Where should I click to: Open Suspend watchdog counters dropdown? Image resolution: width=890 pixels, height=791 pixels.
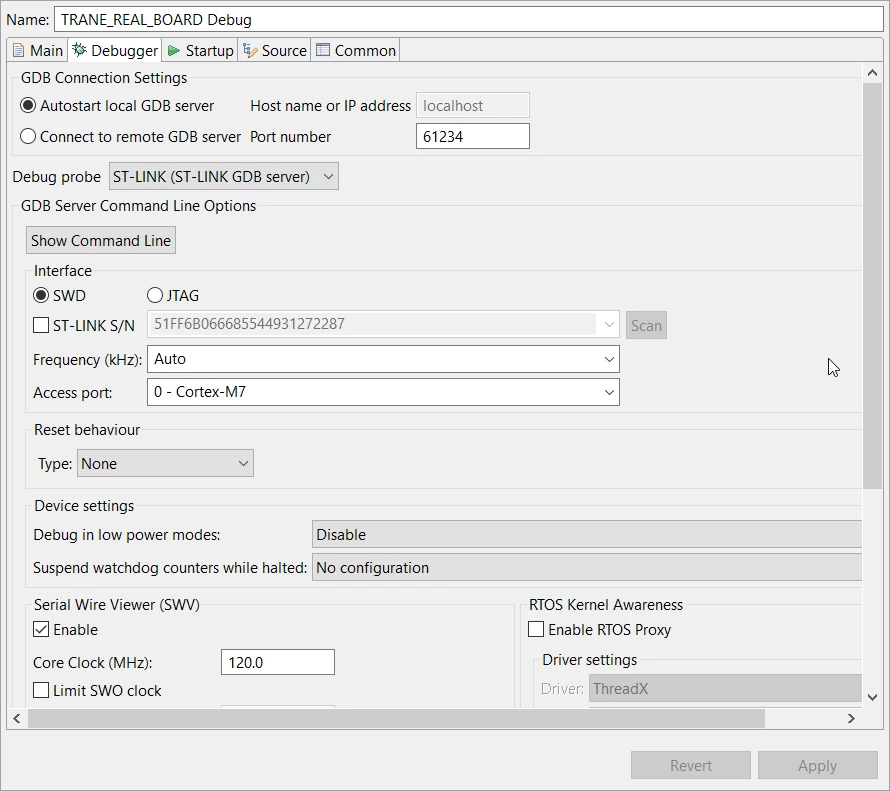[587, 567]
